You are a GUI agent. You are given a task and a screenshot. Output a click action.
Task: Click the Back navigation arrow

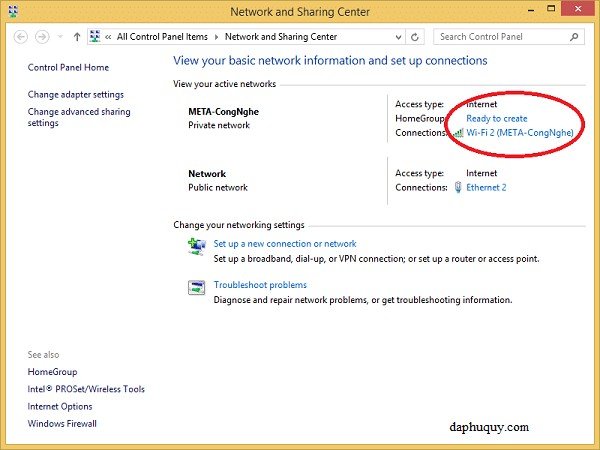[x=21, y=37]
